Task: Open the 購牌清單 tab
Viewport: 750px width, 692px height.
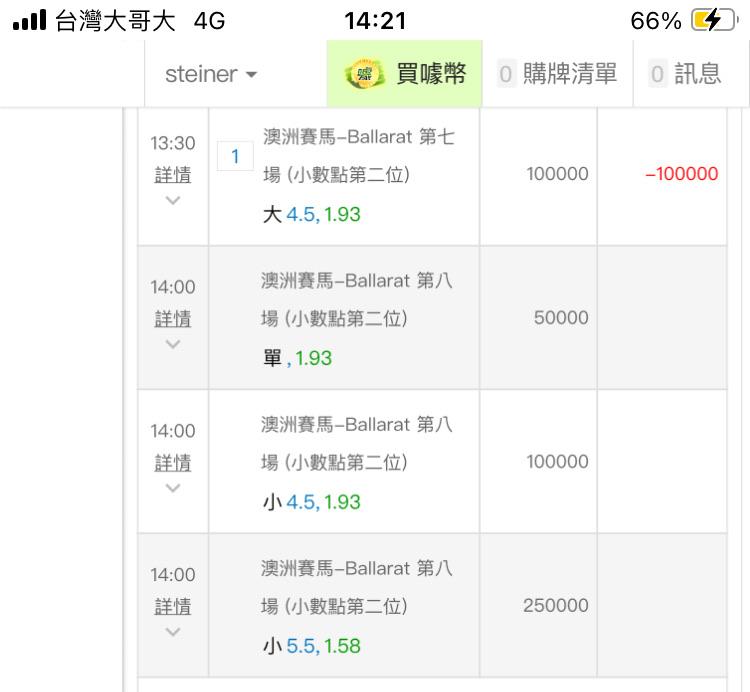Action: [x=557, y=74]
